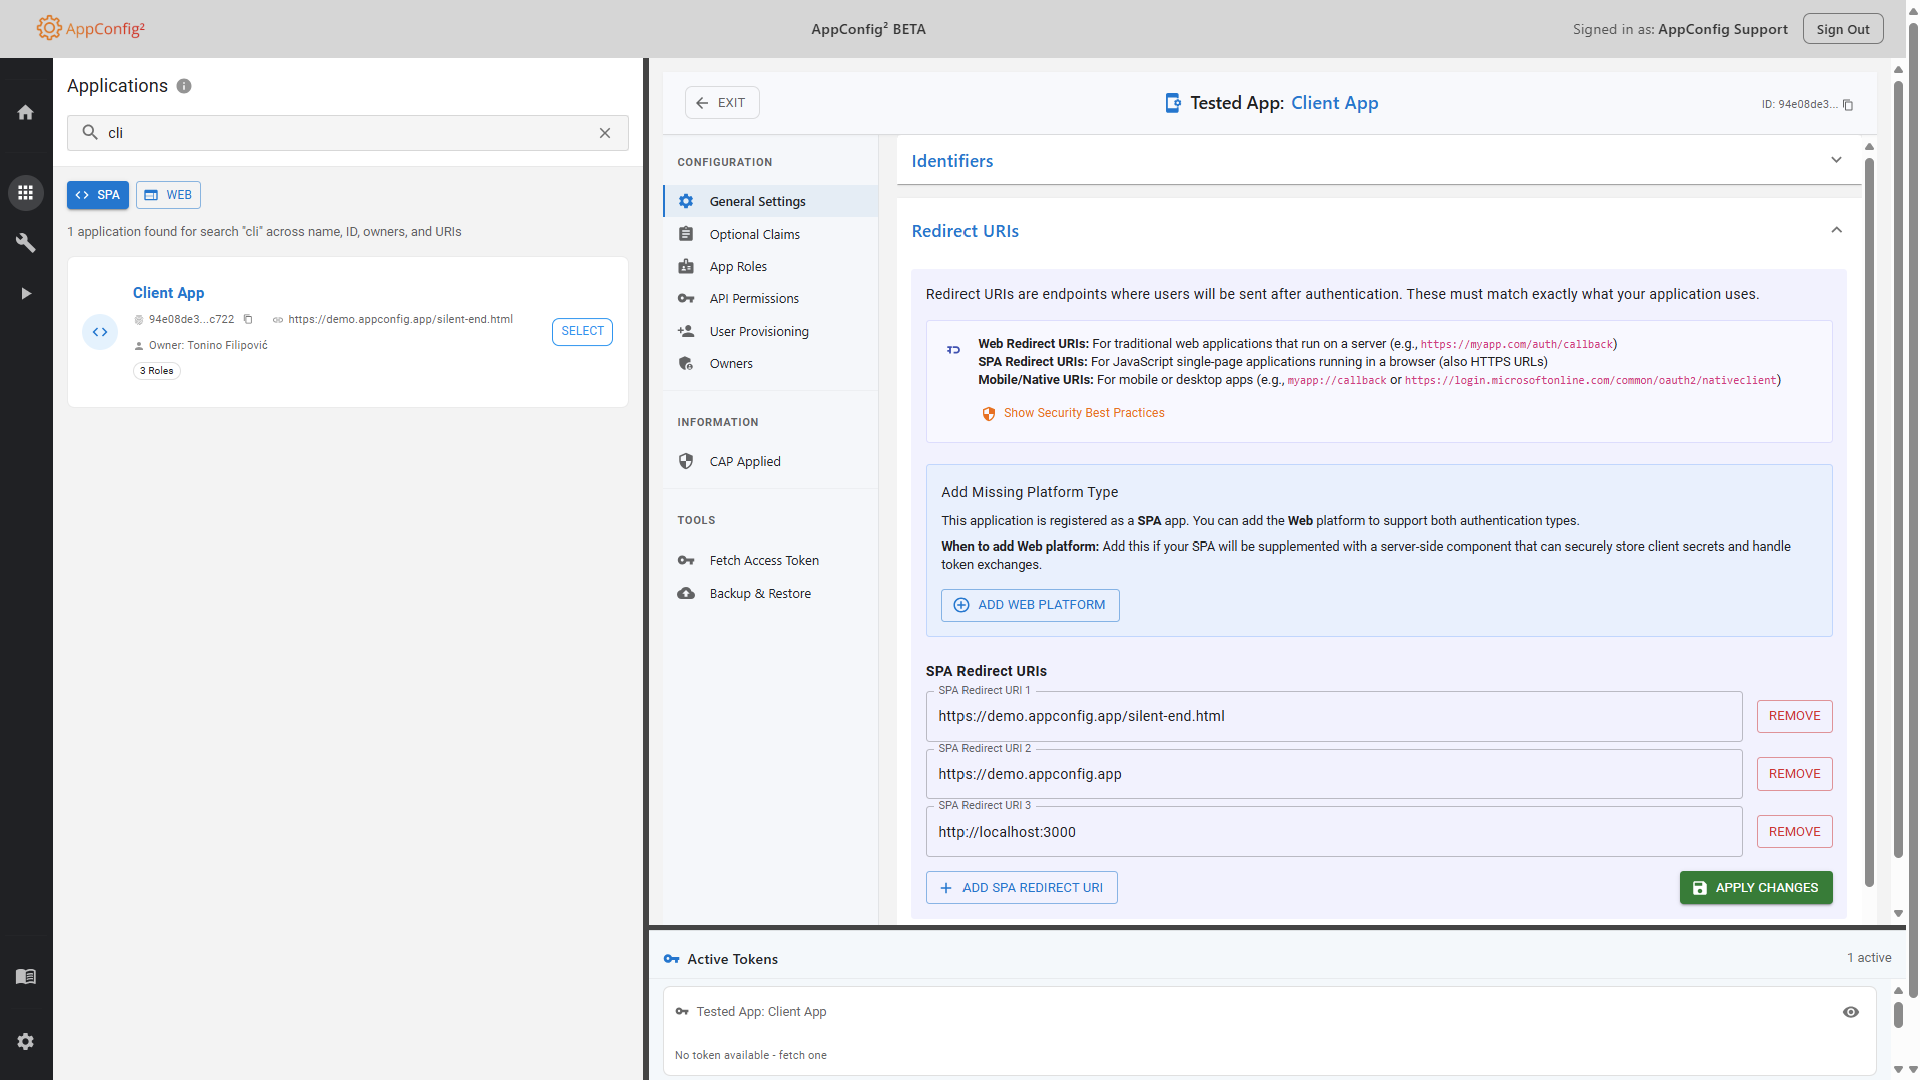Click No token available - fetch one text

click(750, 1055)
